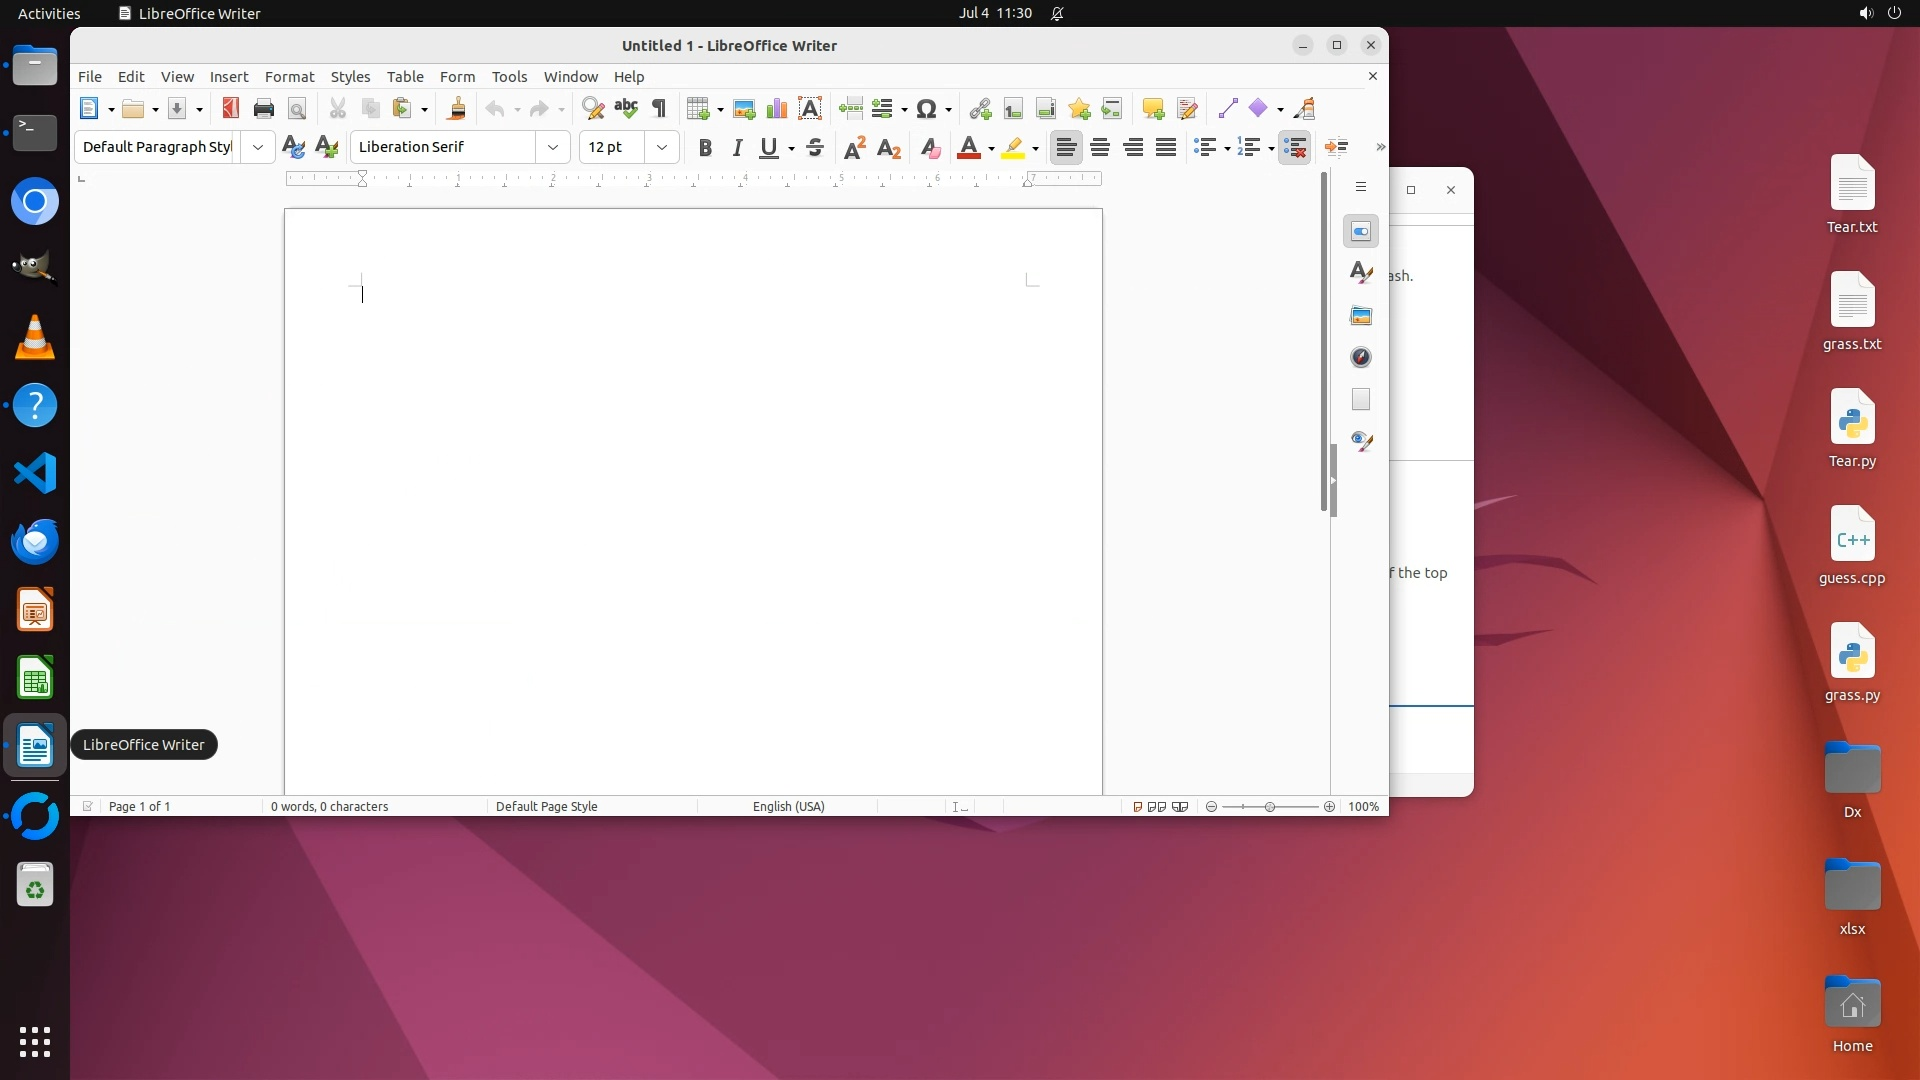Image resolution: width=1920 pixels, height=1080 pixels.
Task: Click the Insert Special Character omega icon
Action: click(x=927, y=109)
